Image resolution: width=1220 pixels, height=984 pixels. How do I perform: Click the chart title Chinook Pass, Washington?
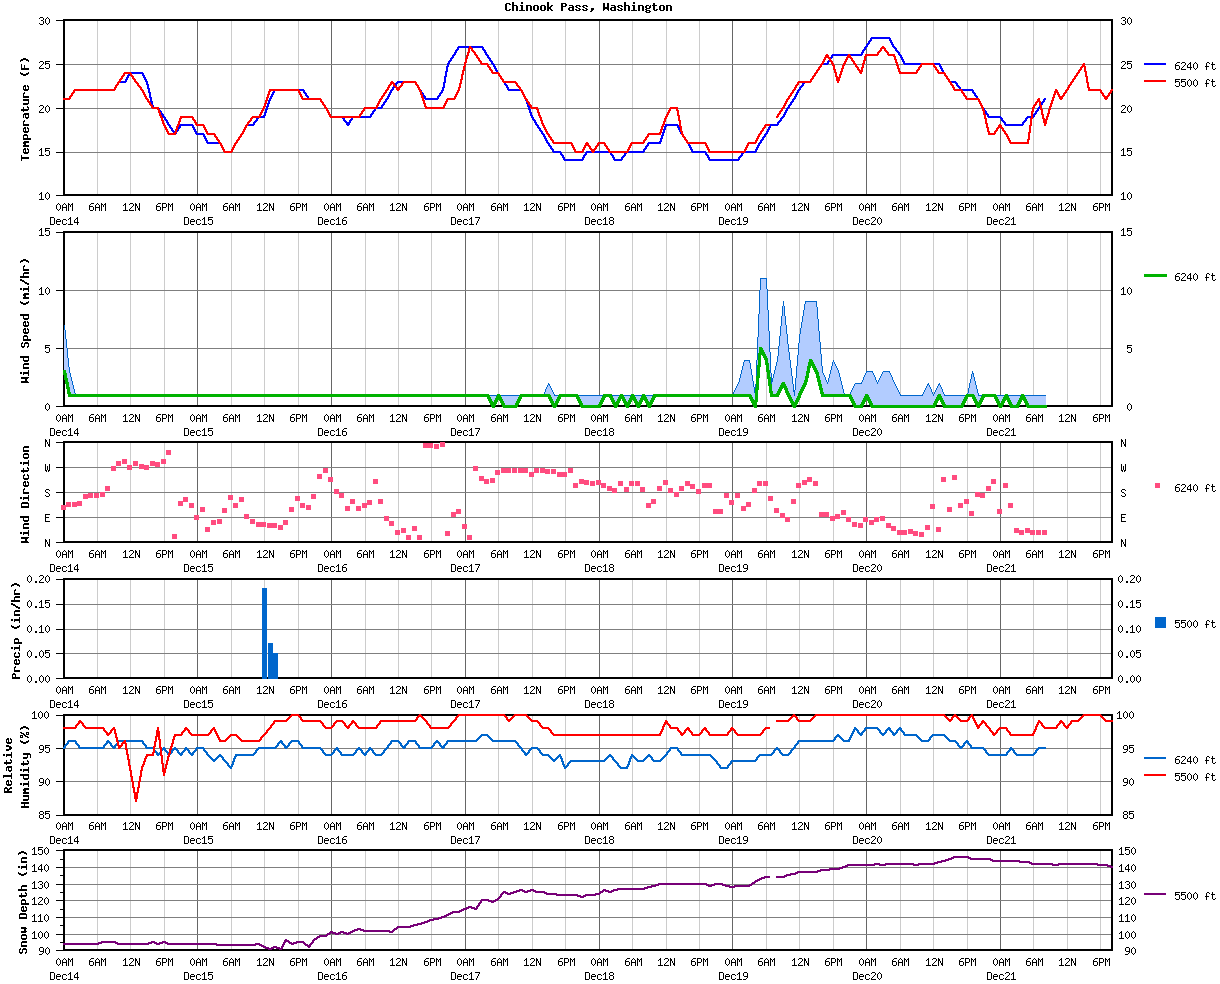point(588,7)
